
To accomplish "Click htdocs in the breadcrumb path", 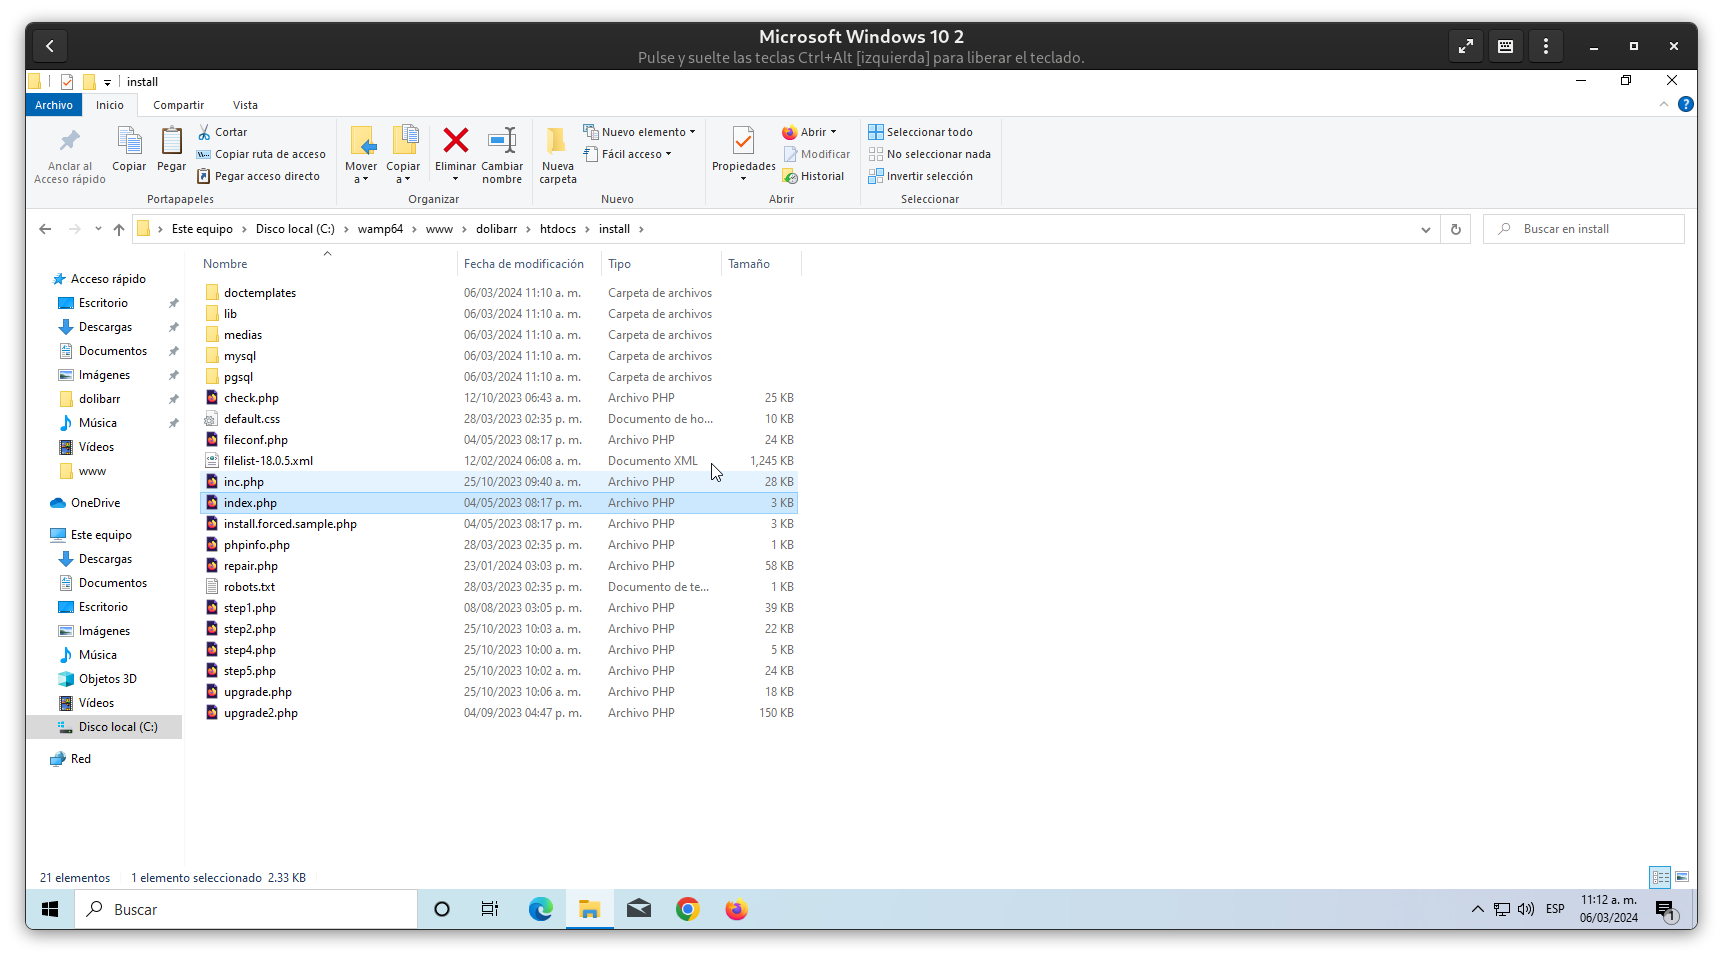I will [x=557, y=229].
